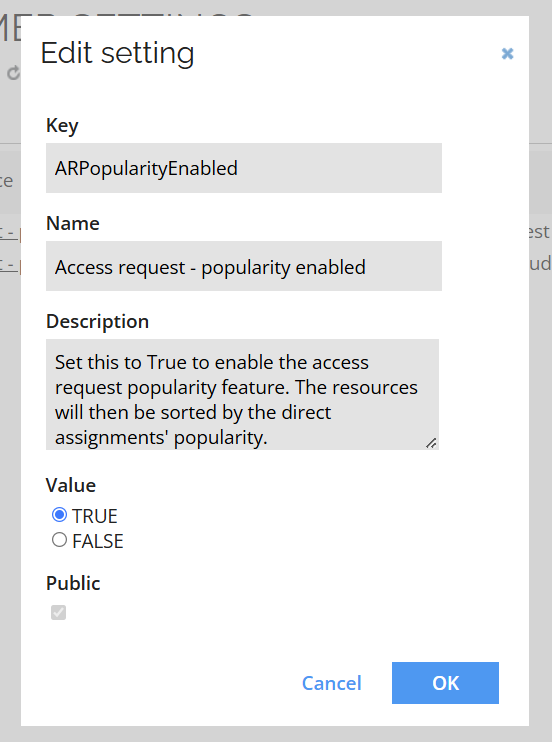Click the Name field label
This screenshot has width=552, height=742.
click(x=73, y=223)
